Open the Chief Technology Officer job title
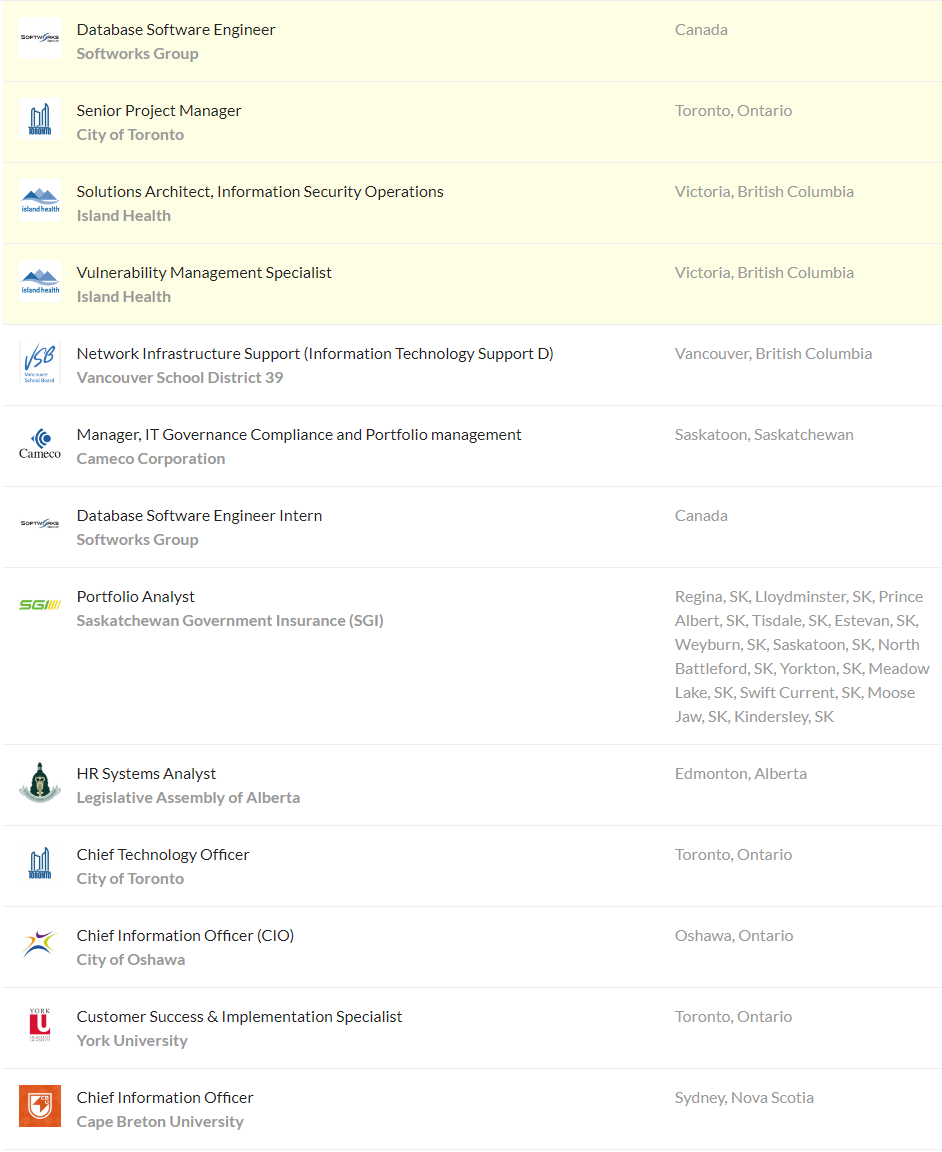 [163, 855]
